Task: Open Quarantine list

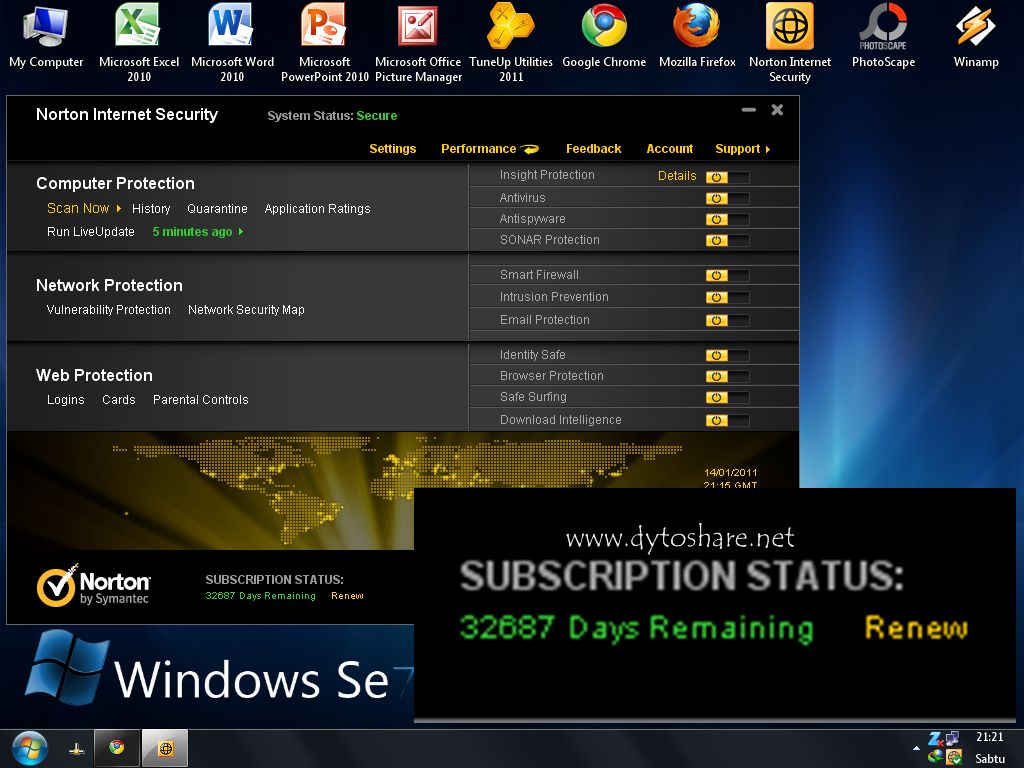Action: pyautogui.click(x=217, y=209)
